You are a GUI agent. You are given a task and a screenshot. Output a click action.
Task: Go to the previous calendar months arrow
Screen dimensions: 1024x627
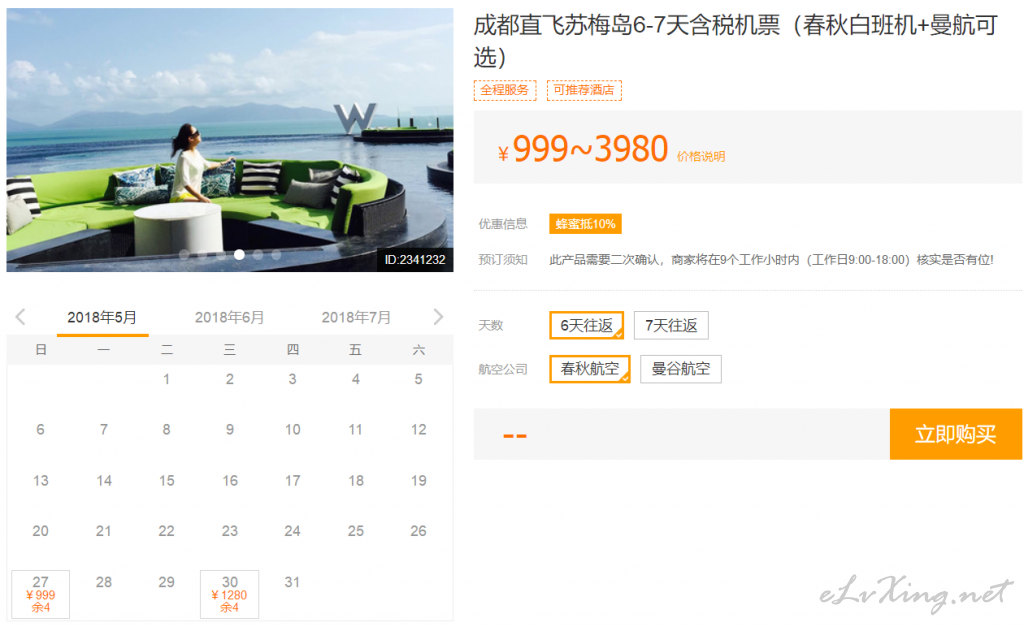[20, 317]
